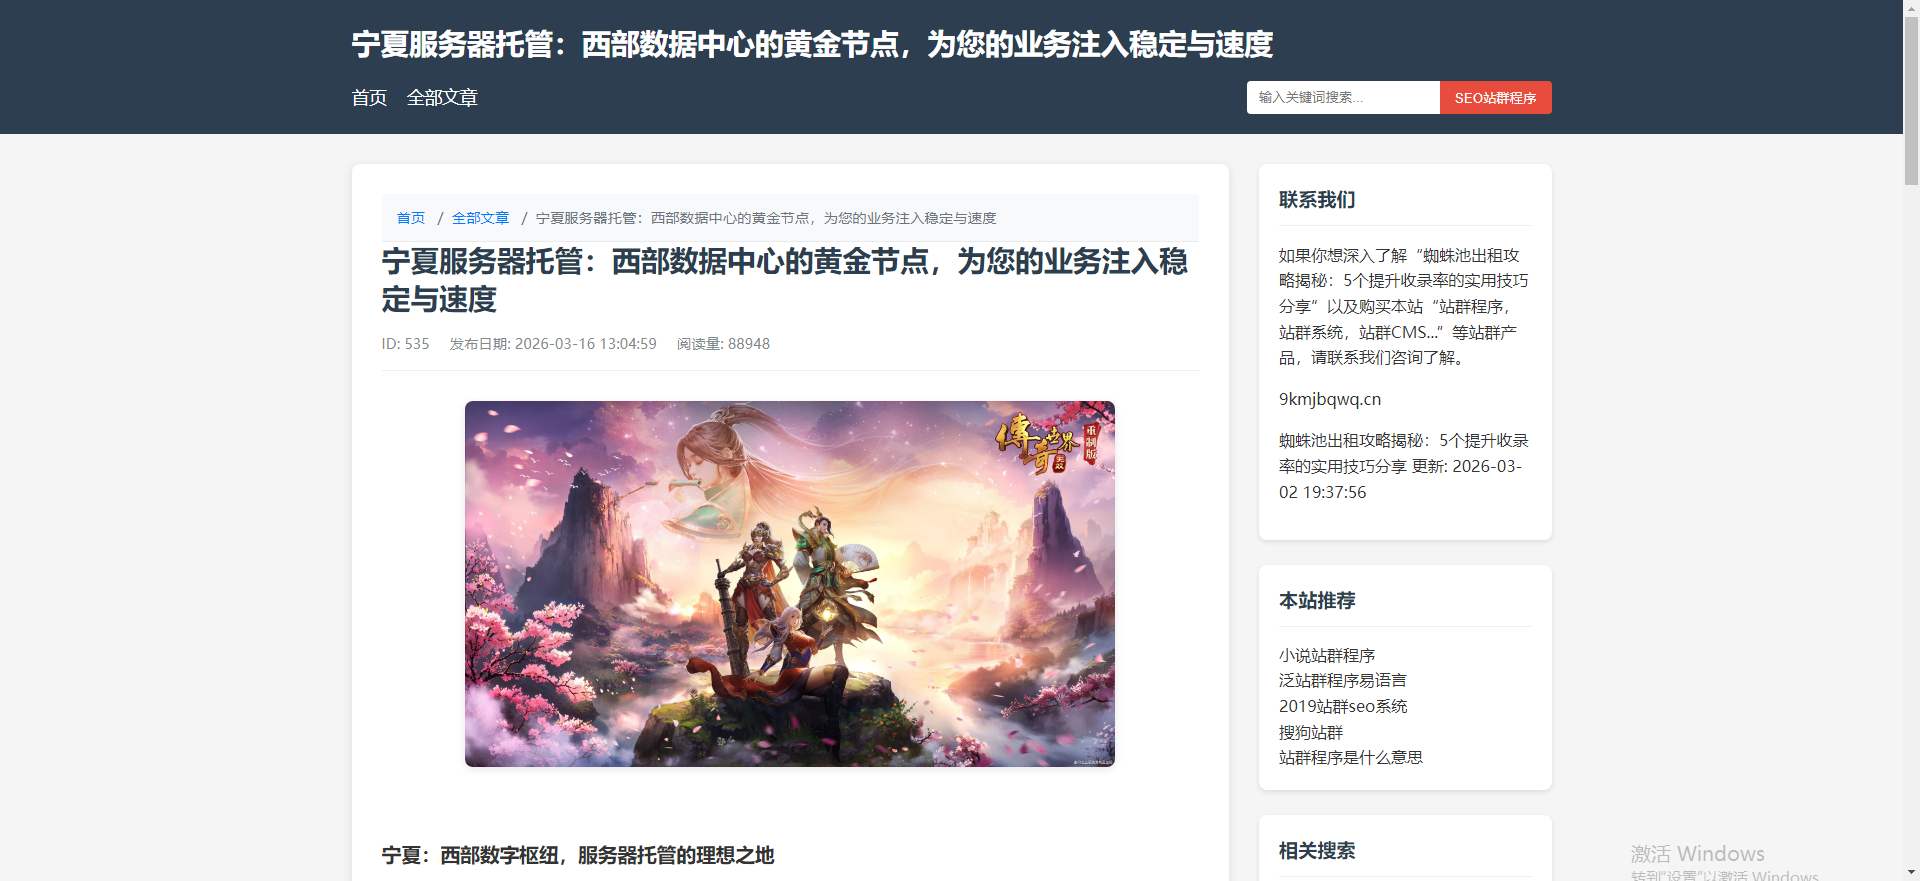This screenshot has width=1920, height=881.
Task: Click the 全部文章 breadcrumb link
Action: coord(481,218)
